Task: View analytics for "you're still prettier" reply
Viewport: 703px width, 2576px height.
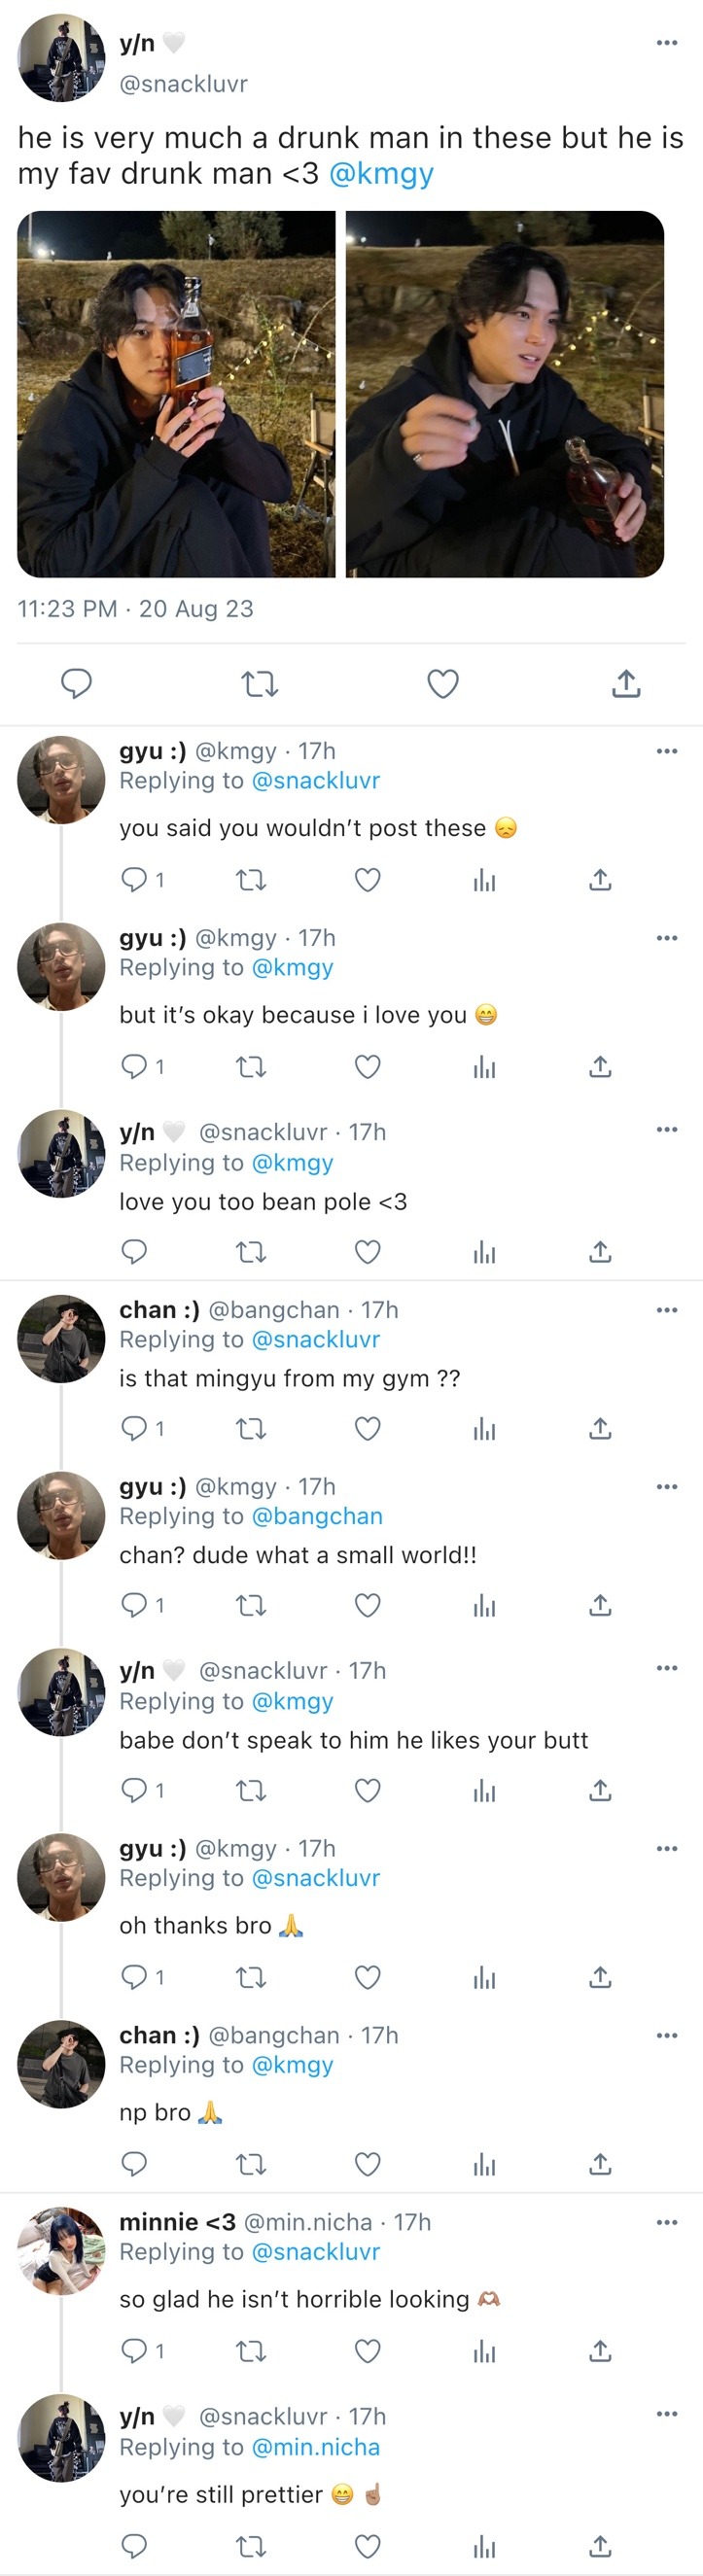Action: [x=485, y=2546]
